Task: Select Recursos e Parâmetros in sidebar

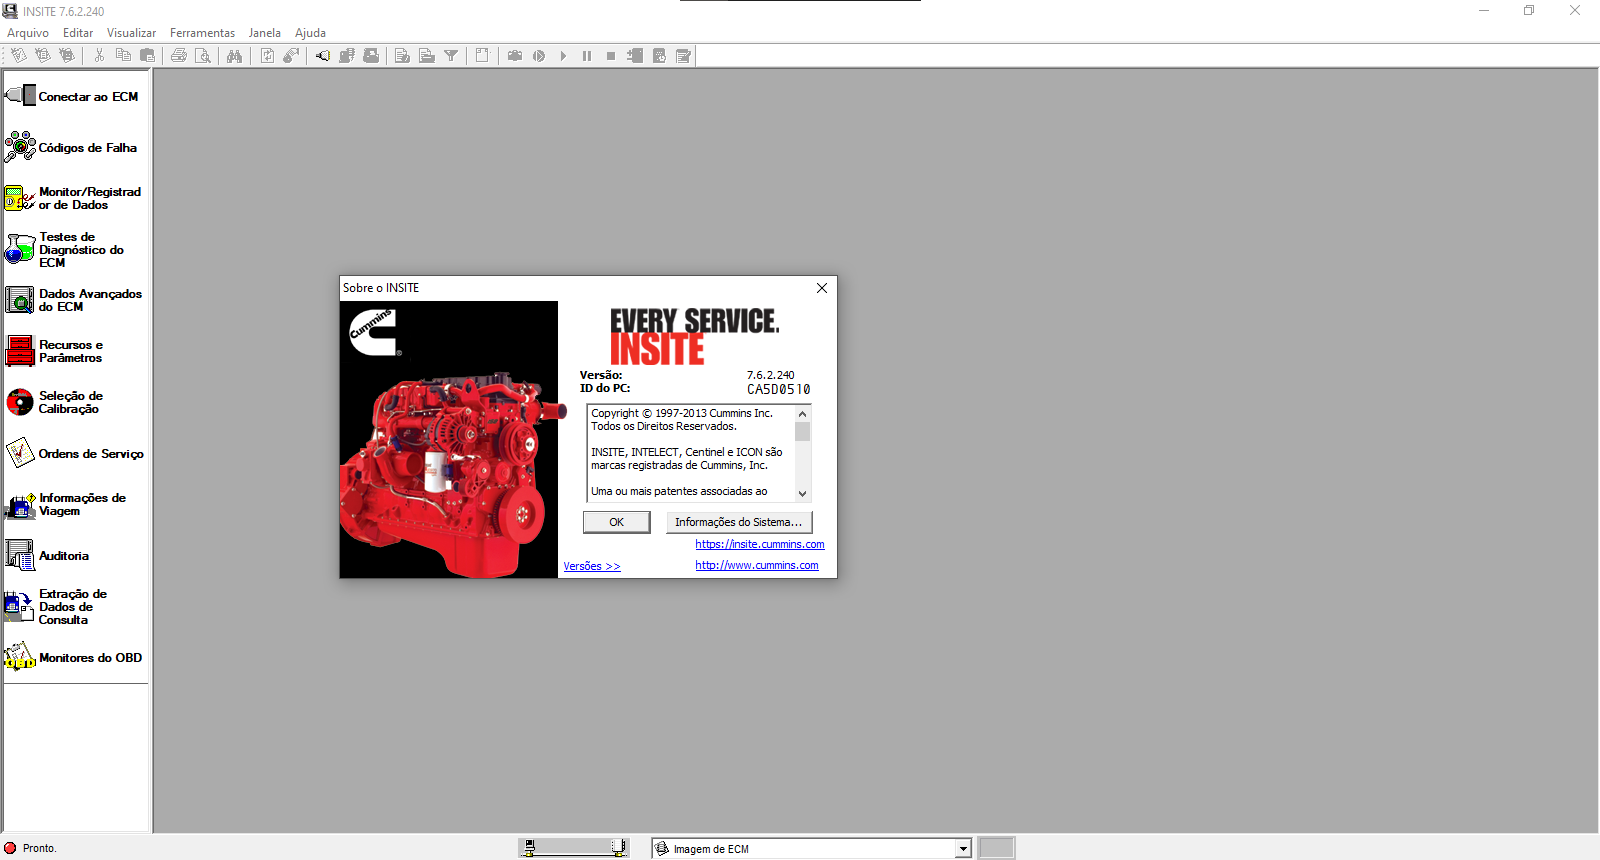Action: pos(70,351)
